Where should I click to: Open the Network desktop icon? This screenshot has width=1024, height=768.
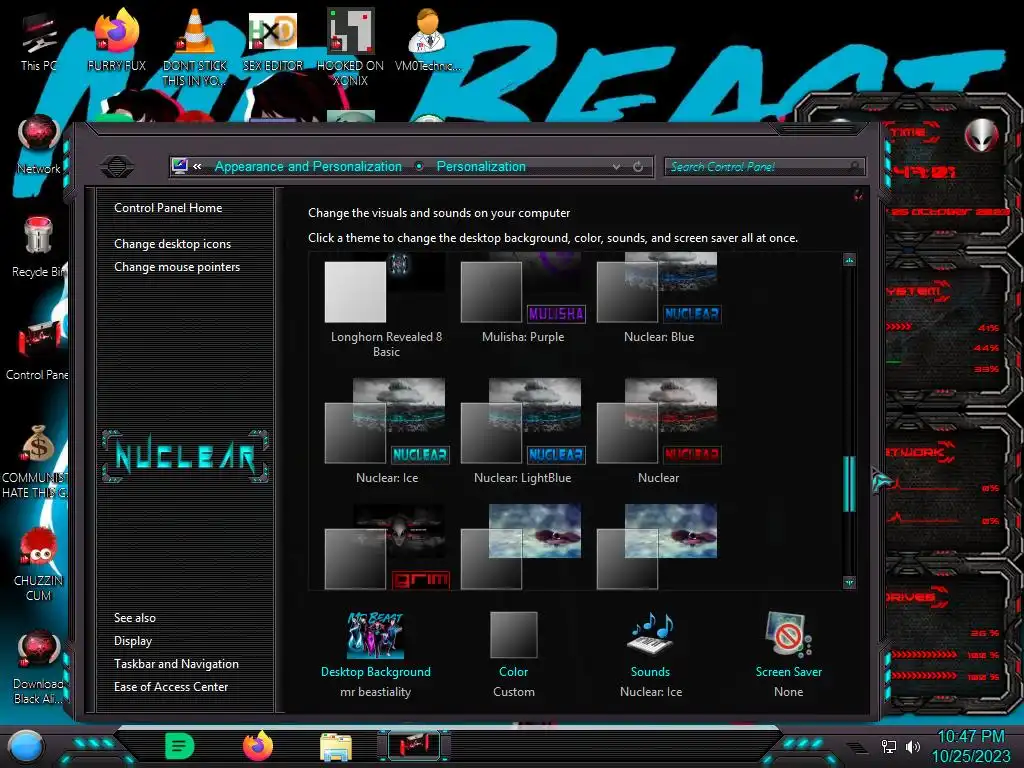coord(39,145)
